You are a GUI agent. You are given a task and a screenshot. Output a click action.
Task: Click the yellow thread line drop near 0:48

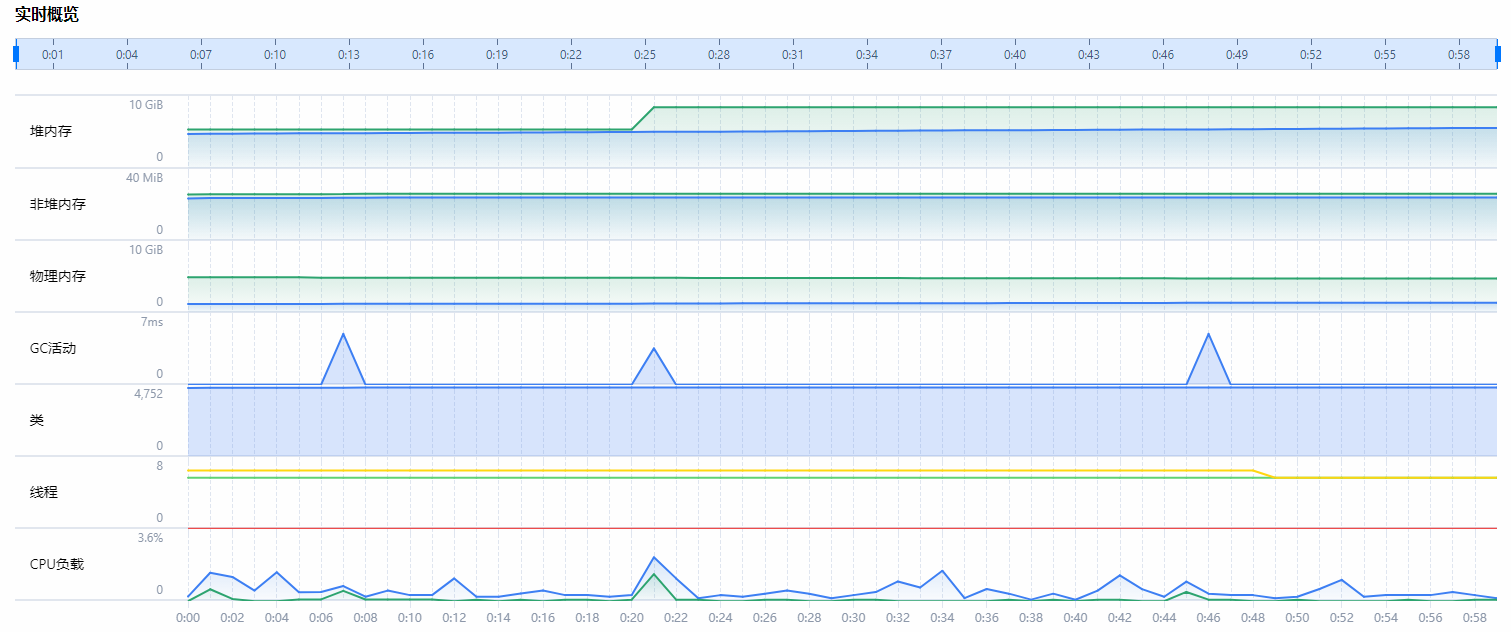tap(1263, 474)
